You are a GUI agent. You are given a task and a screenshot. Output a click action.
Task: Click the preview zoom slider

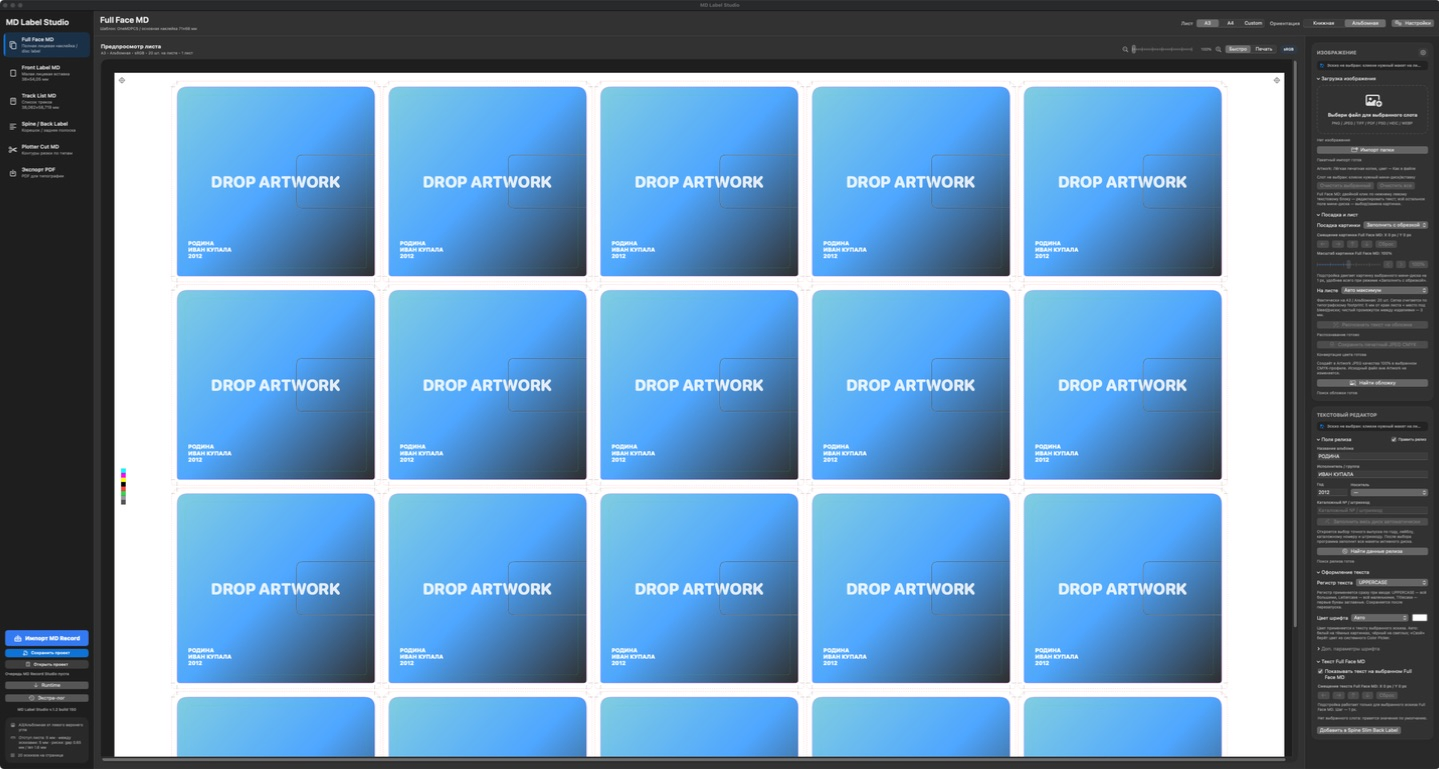[x=1162, y=49]
